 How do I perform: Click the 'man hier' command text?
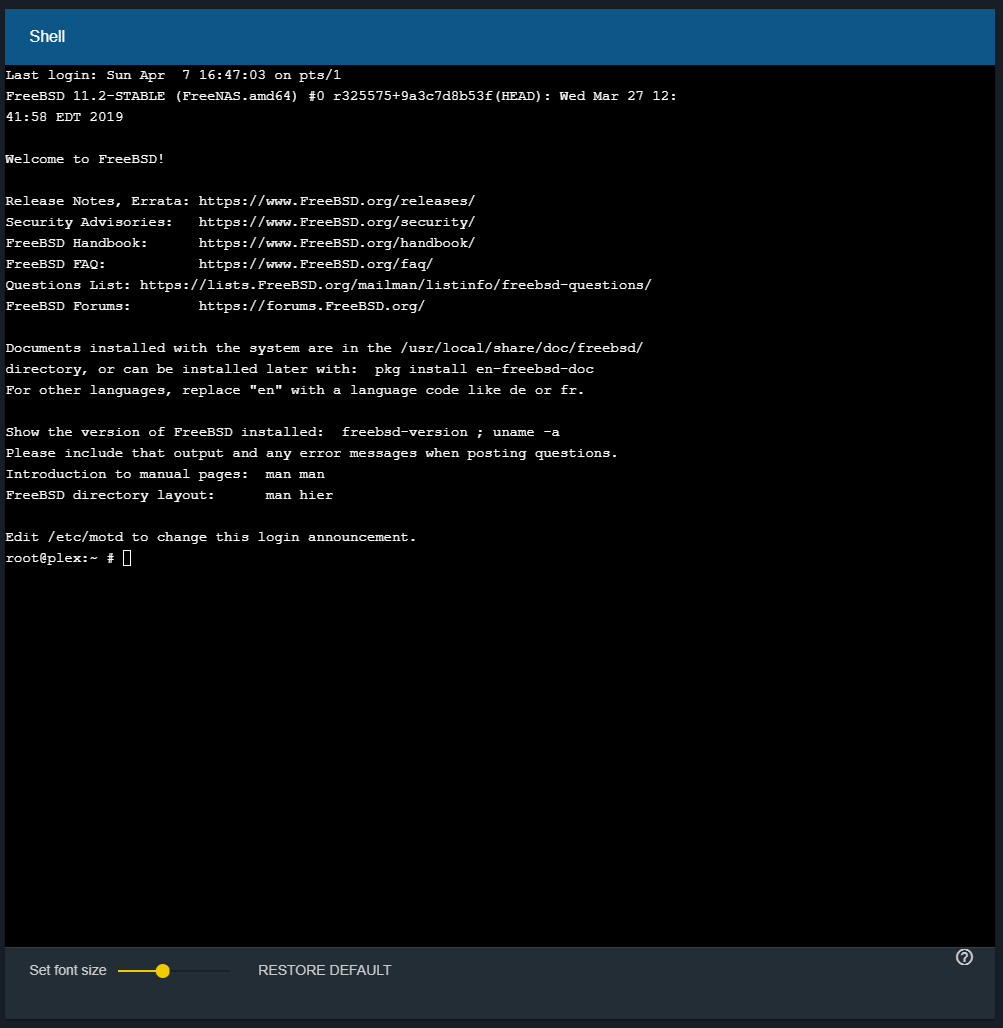click(x=299, y=495)
